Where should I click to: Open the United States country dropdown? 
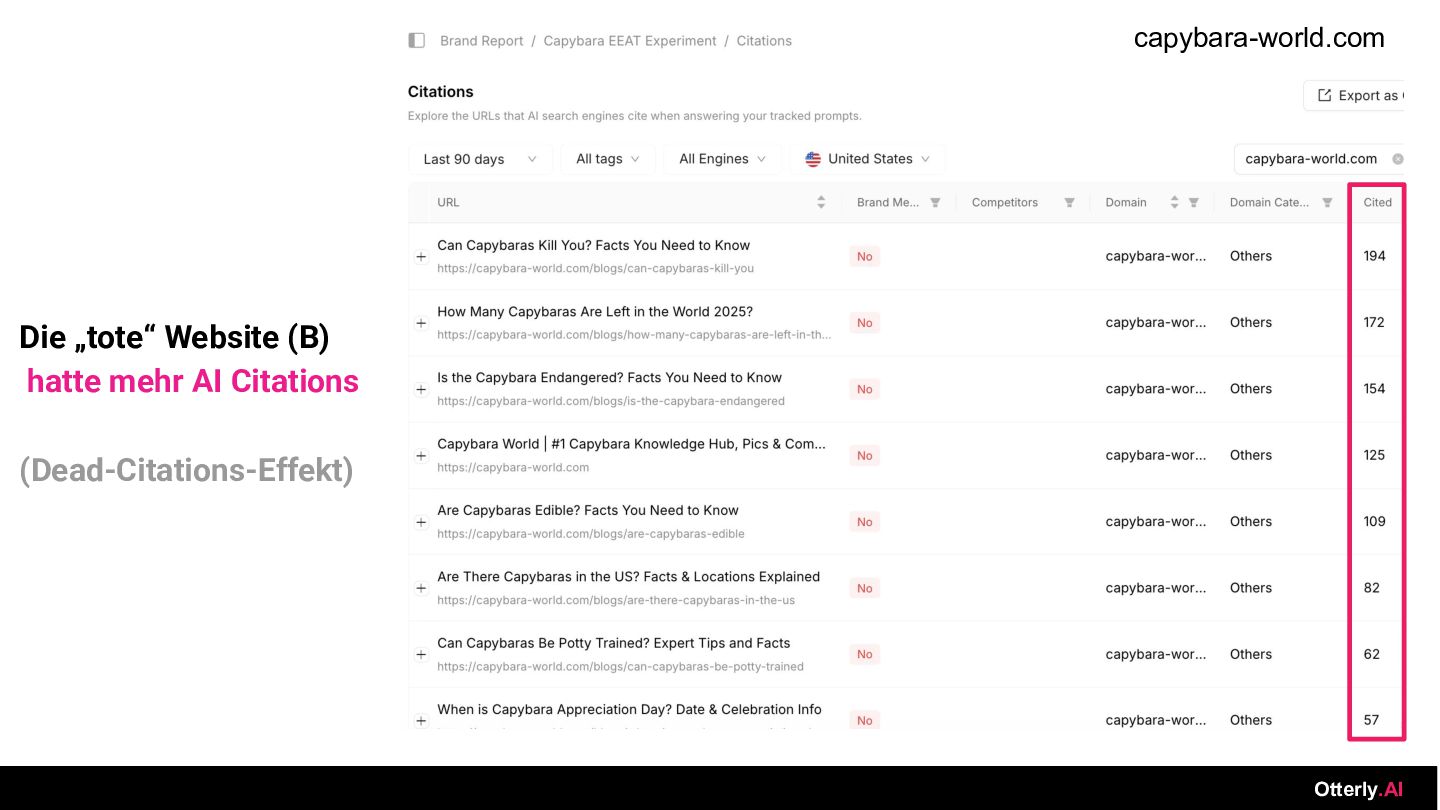tap(867, 159)
